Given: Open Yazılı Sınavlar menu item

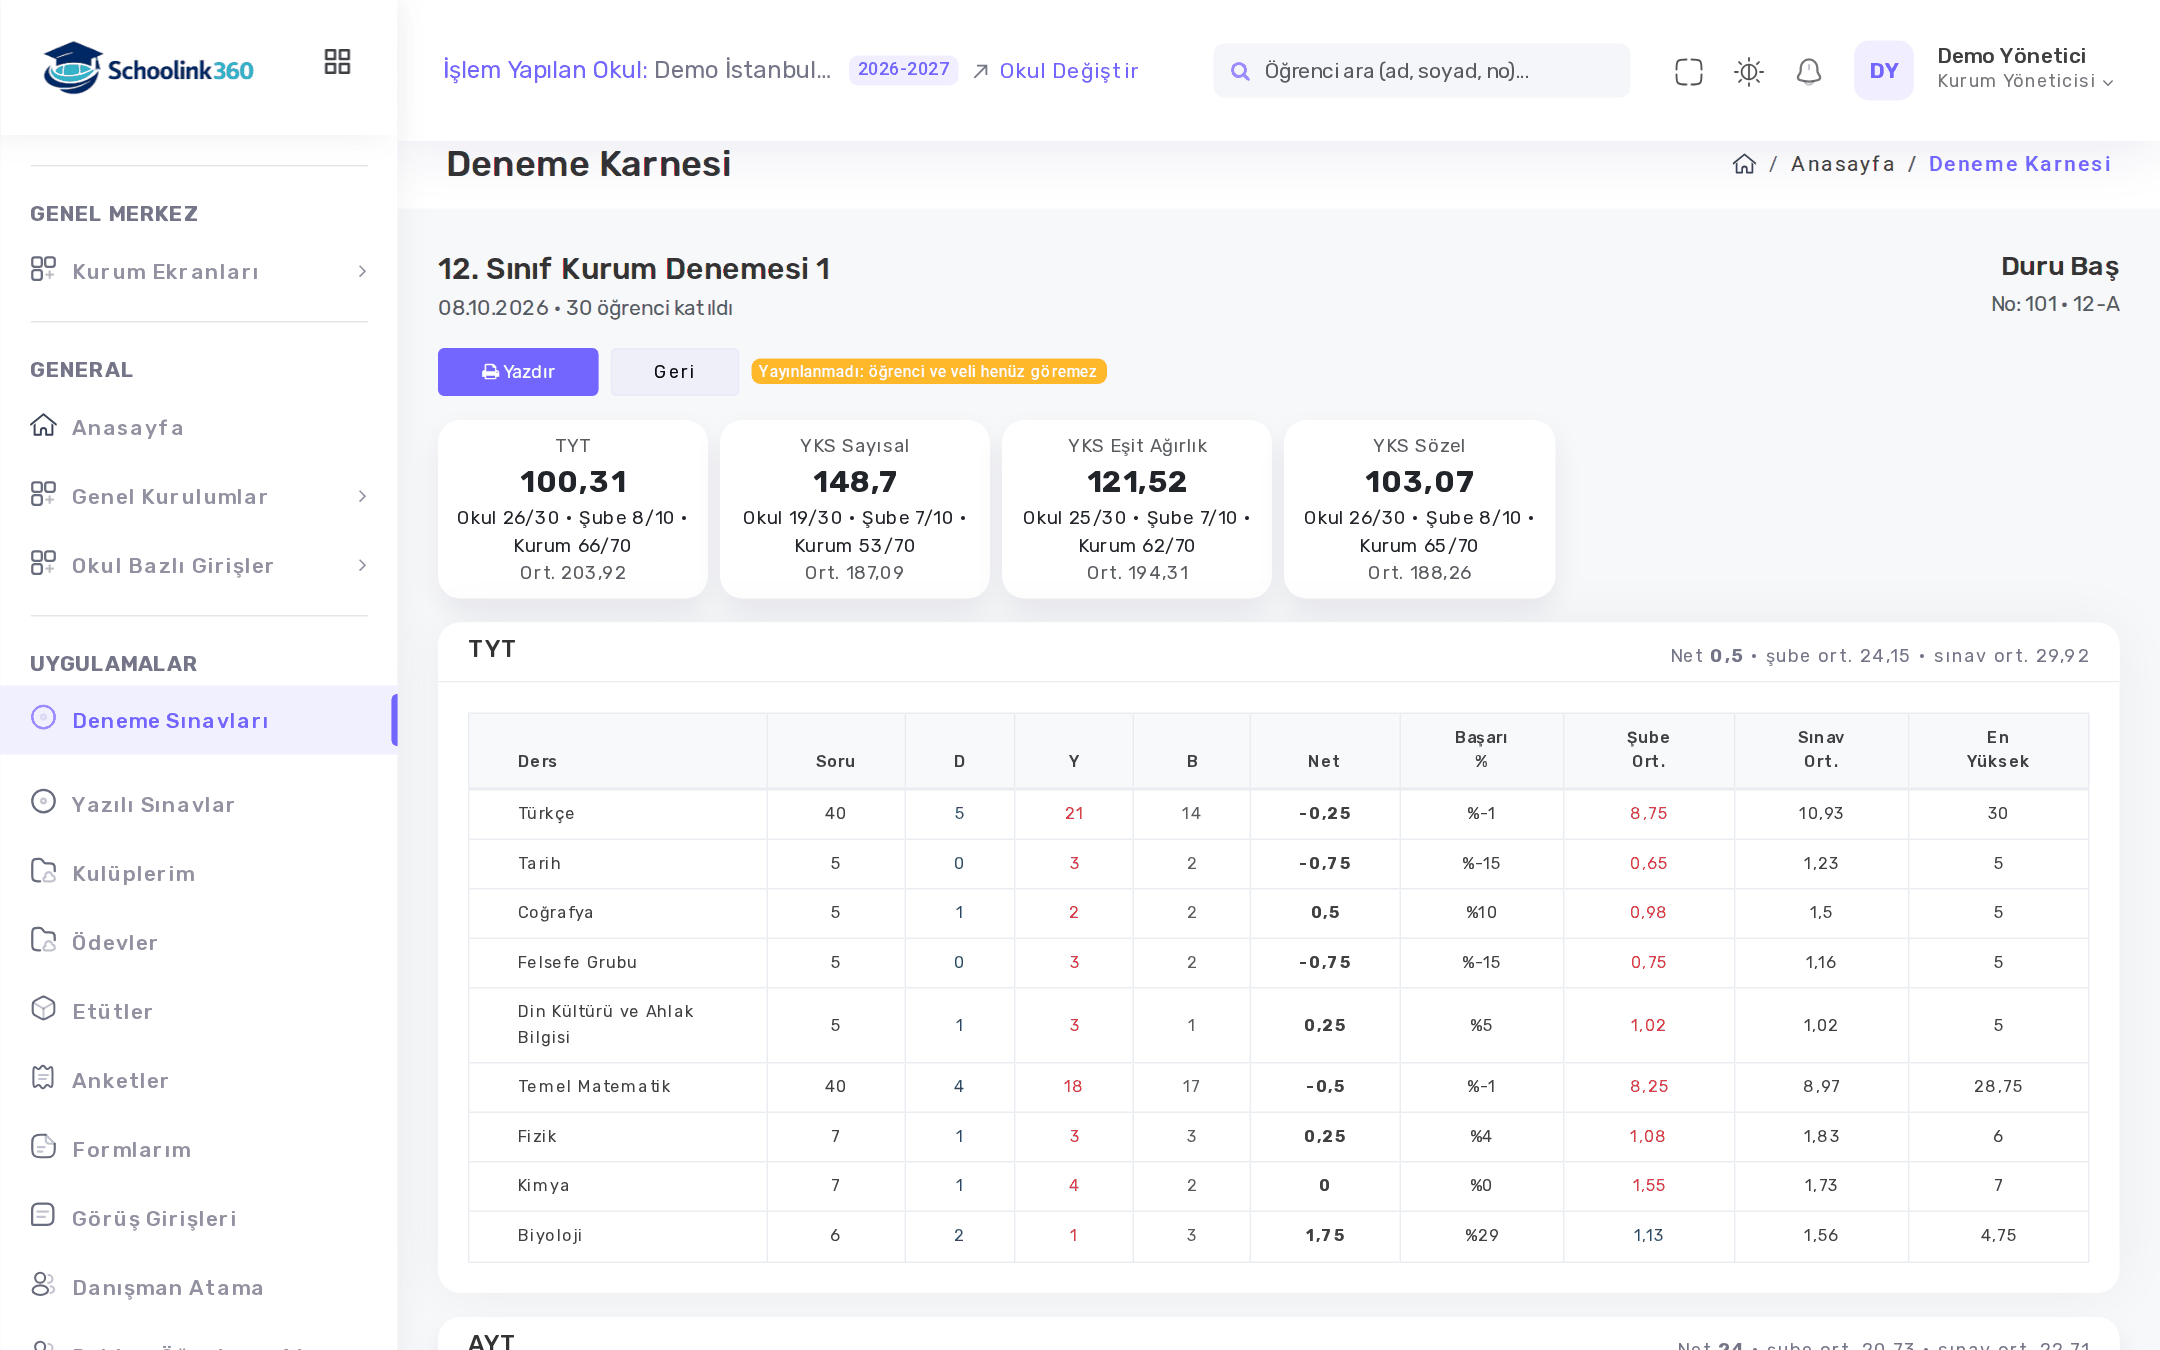Looking at the screenshot, I should pyautogui.click(x=198, y=804).
